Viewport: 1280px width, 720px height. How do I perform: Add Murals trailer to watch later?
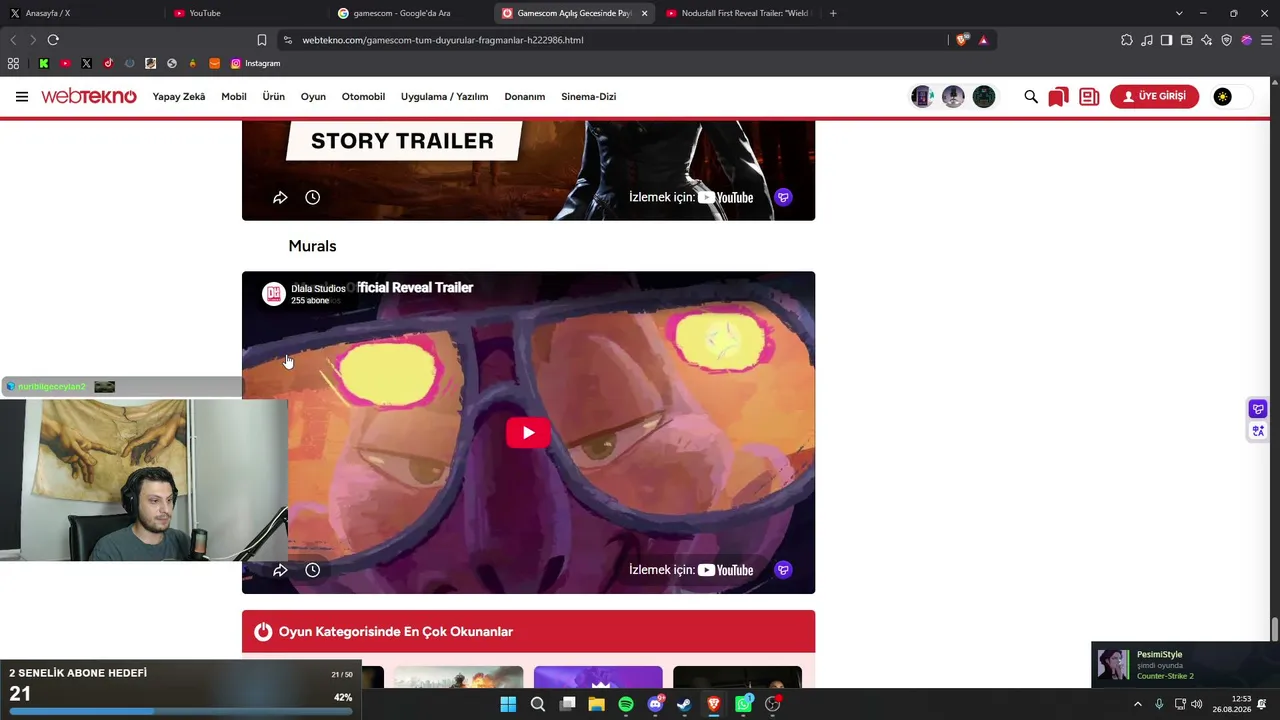click(x=313, y=570)
